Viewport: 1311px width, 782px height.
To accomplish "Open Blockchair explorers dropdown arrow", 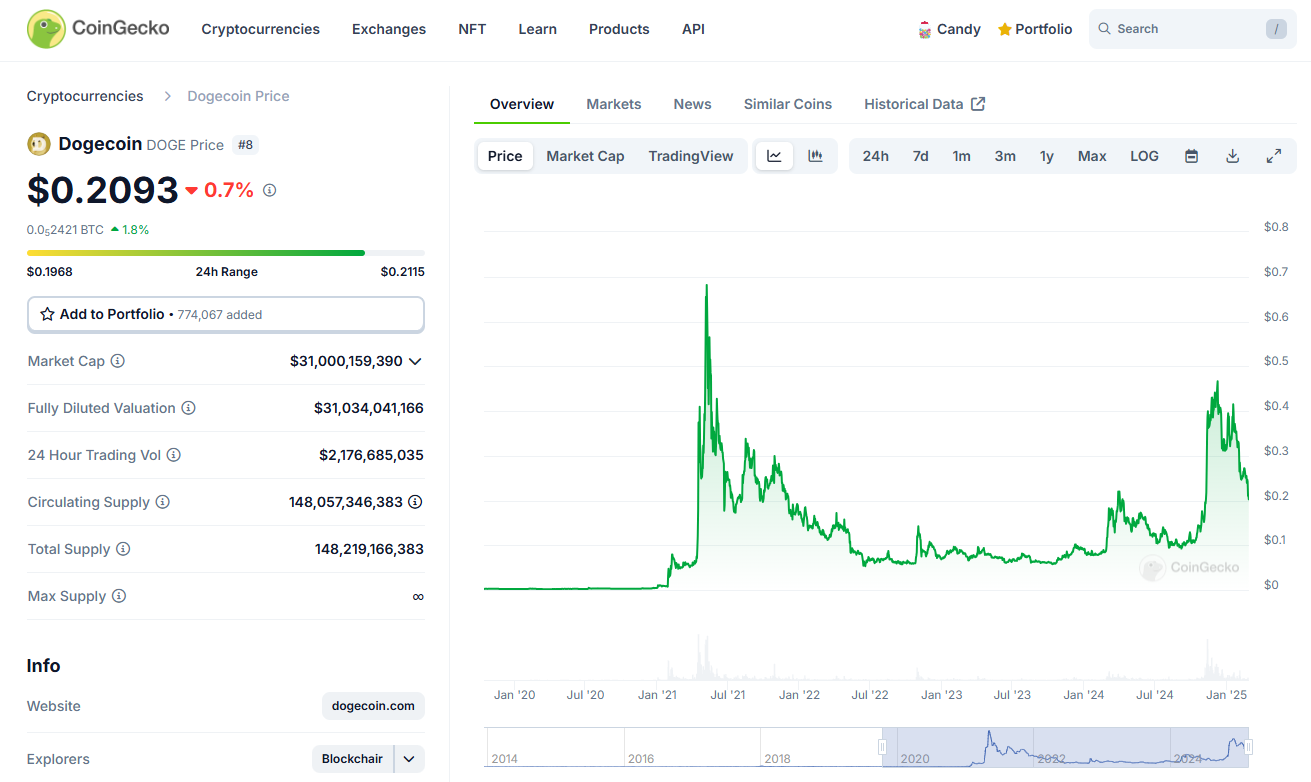I will pyautogui.click(x=409, y=759).
